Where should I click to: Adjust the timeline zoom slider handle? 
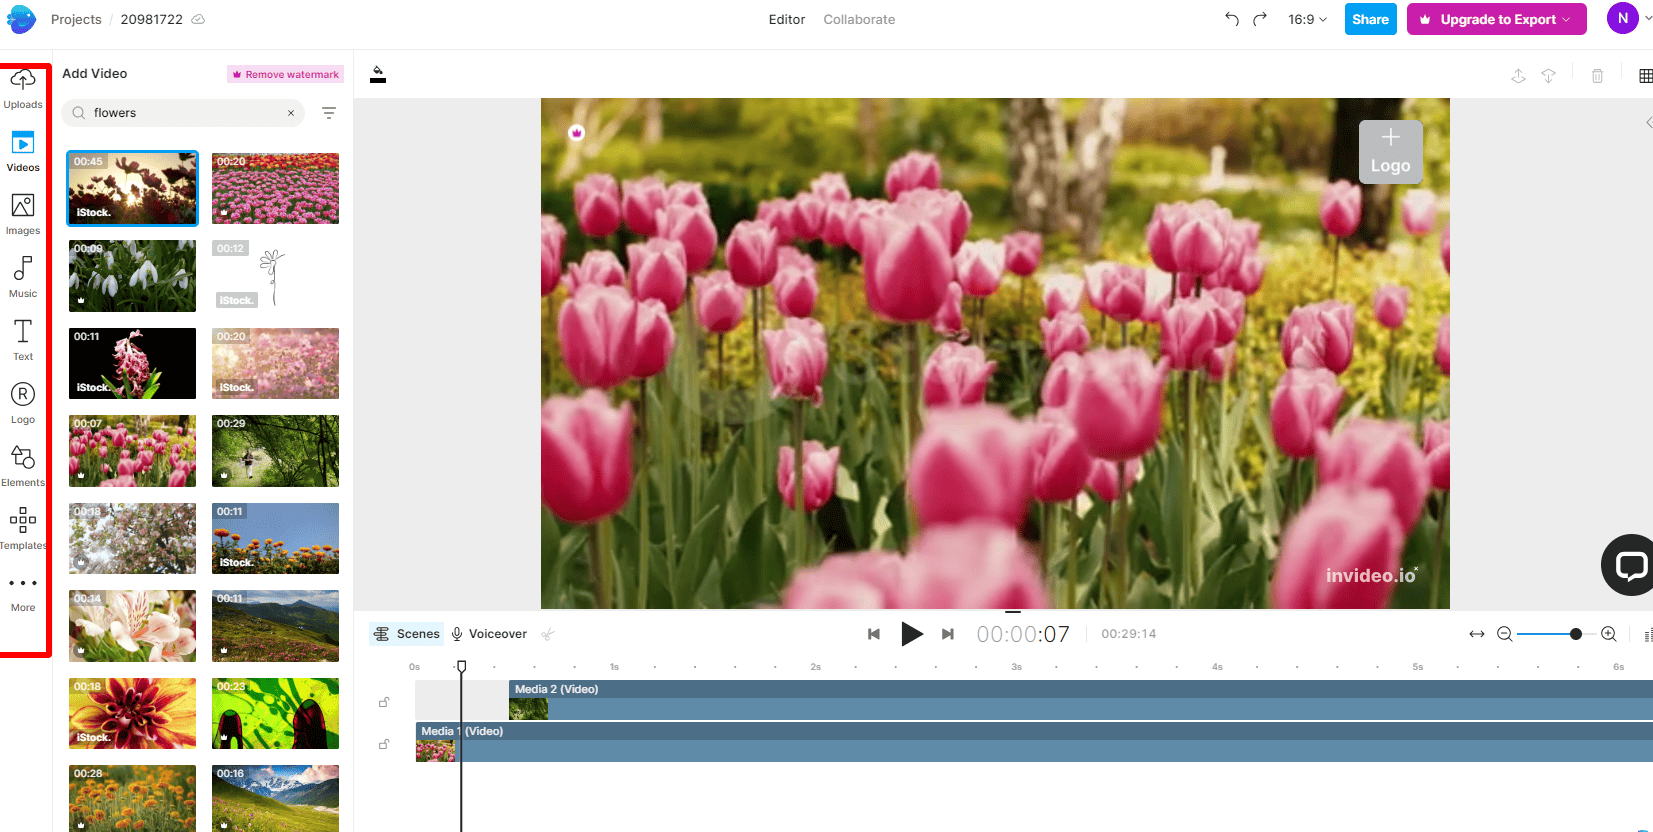coord(1576,634)
